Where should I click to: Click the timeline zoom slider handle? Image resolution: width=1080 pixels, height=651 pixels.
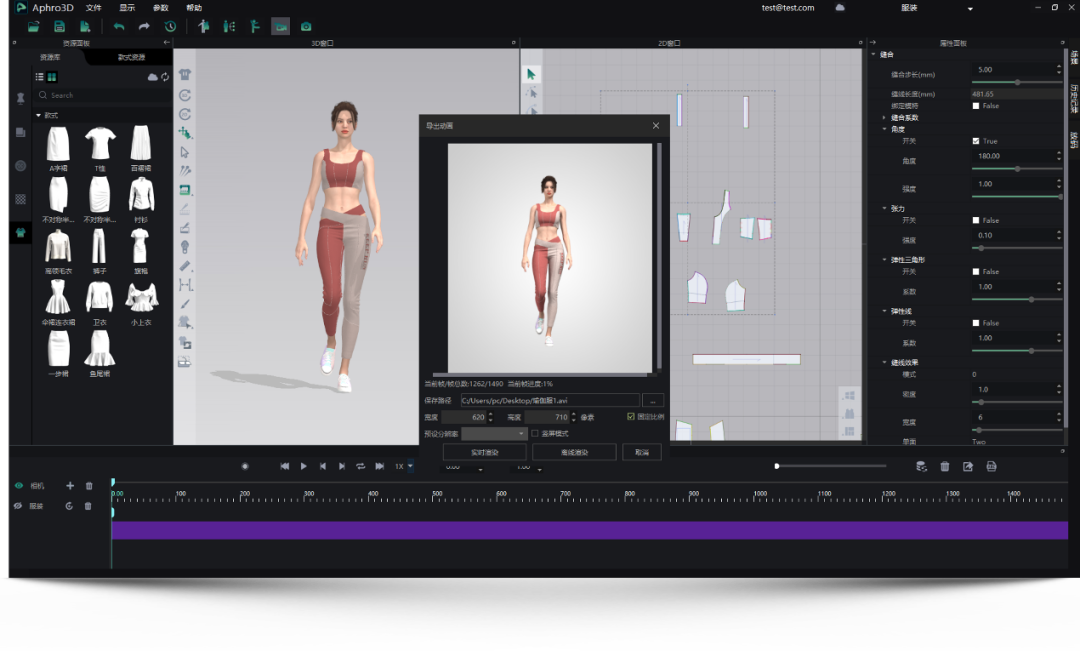coord(777,466)
